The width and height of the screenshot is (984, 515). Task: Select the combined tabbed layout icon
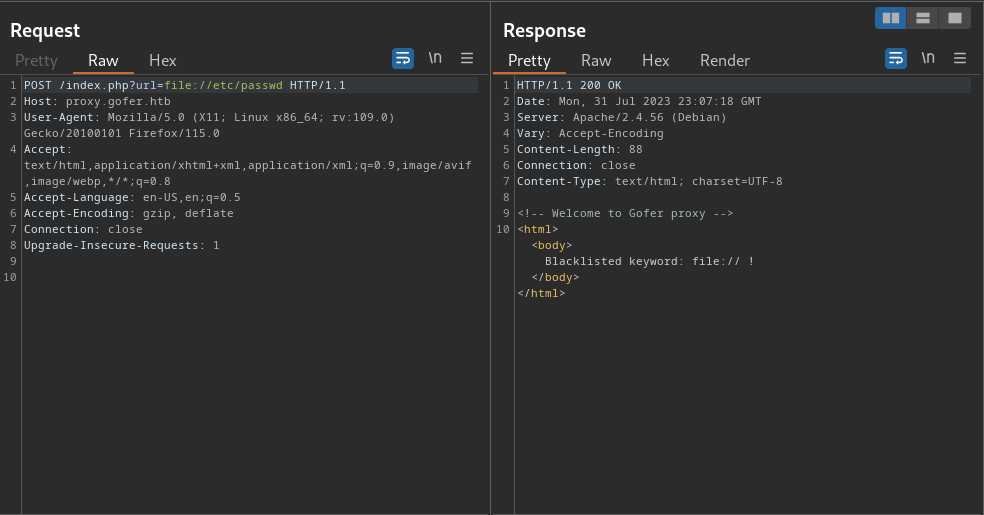[955, 18]
